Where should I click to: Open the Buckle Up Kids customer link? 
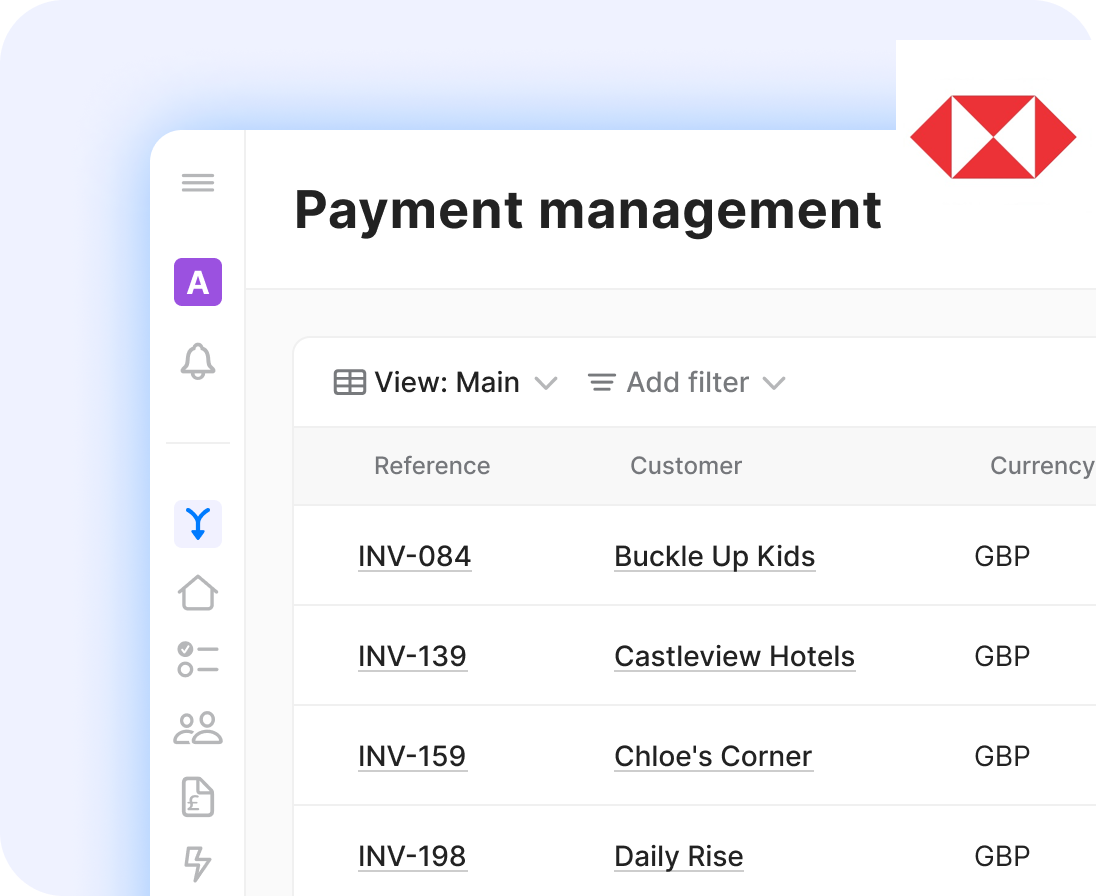click(x=714, y=556)
